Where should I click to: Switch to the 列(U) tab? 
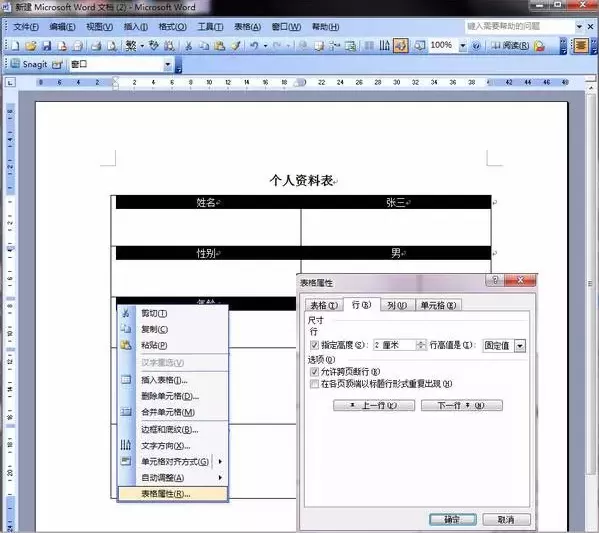click(397, 305)
